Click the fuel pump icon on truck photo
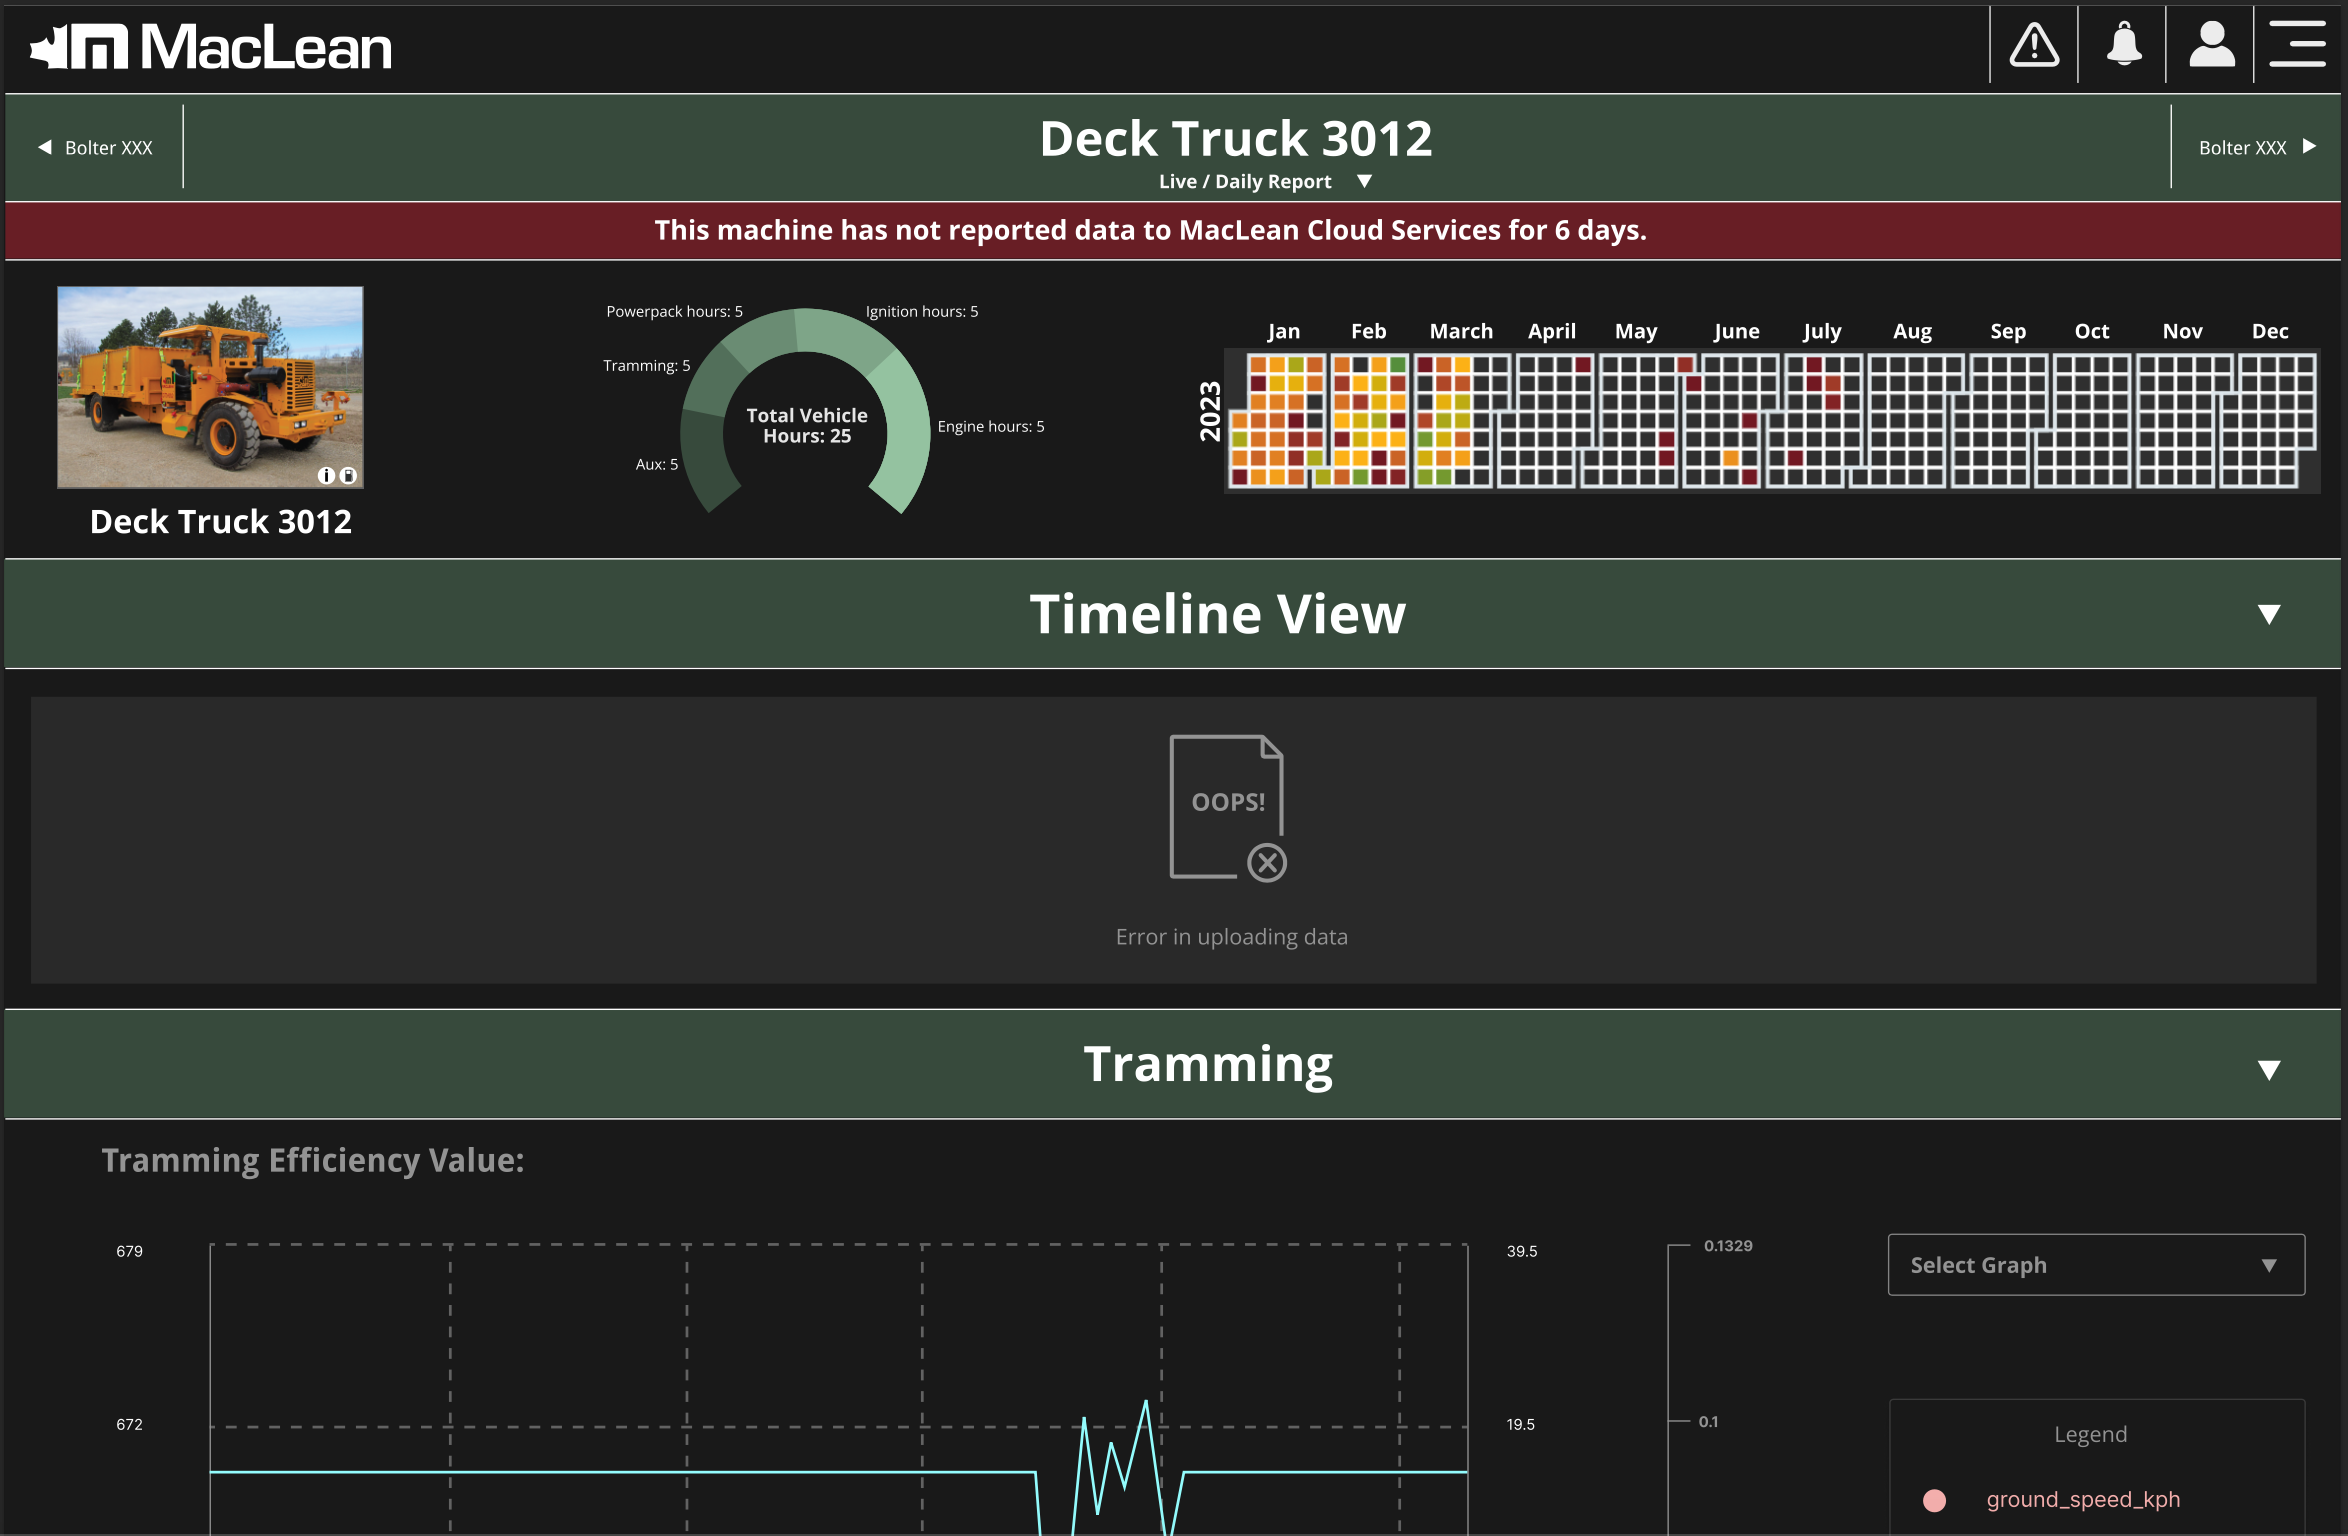Screen dimensions: 2348x1536 [348, 476]
